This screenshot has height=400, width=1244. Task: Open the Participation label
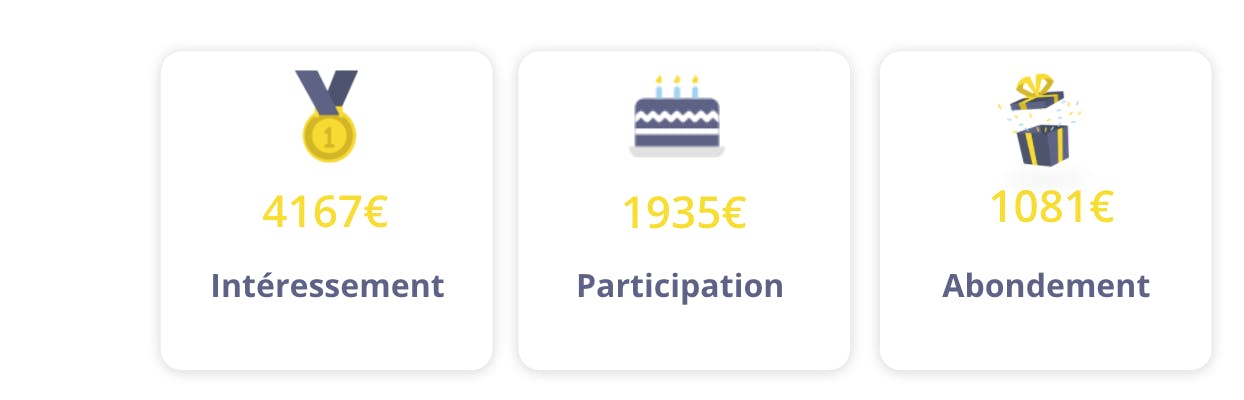(x=680, y=286)
